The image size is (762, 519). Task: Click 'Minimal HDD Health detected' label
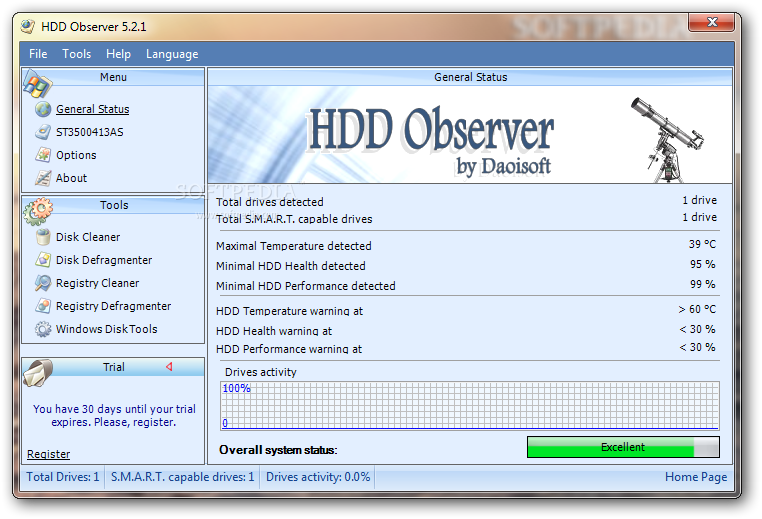tap(291, 266)
